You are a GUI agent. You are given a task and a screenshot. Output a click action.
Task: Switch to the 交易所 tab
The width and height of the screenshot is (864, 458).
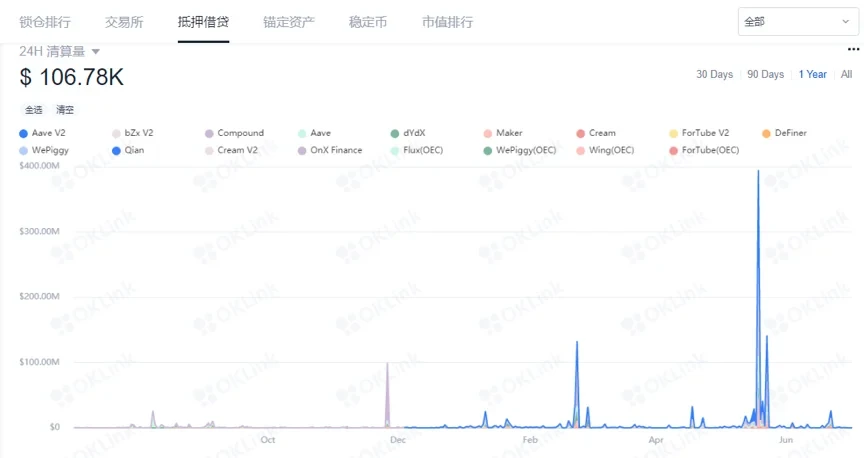click(x=124, y=22)
